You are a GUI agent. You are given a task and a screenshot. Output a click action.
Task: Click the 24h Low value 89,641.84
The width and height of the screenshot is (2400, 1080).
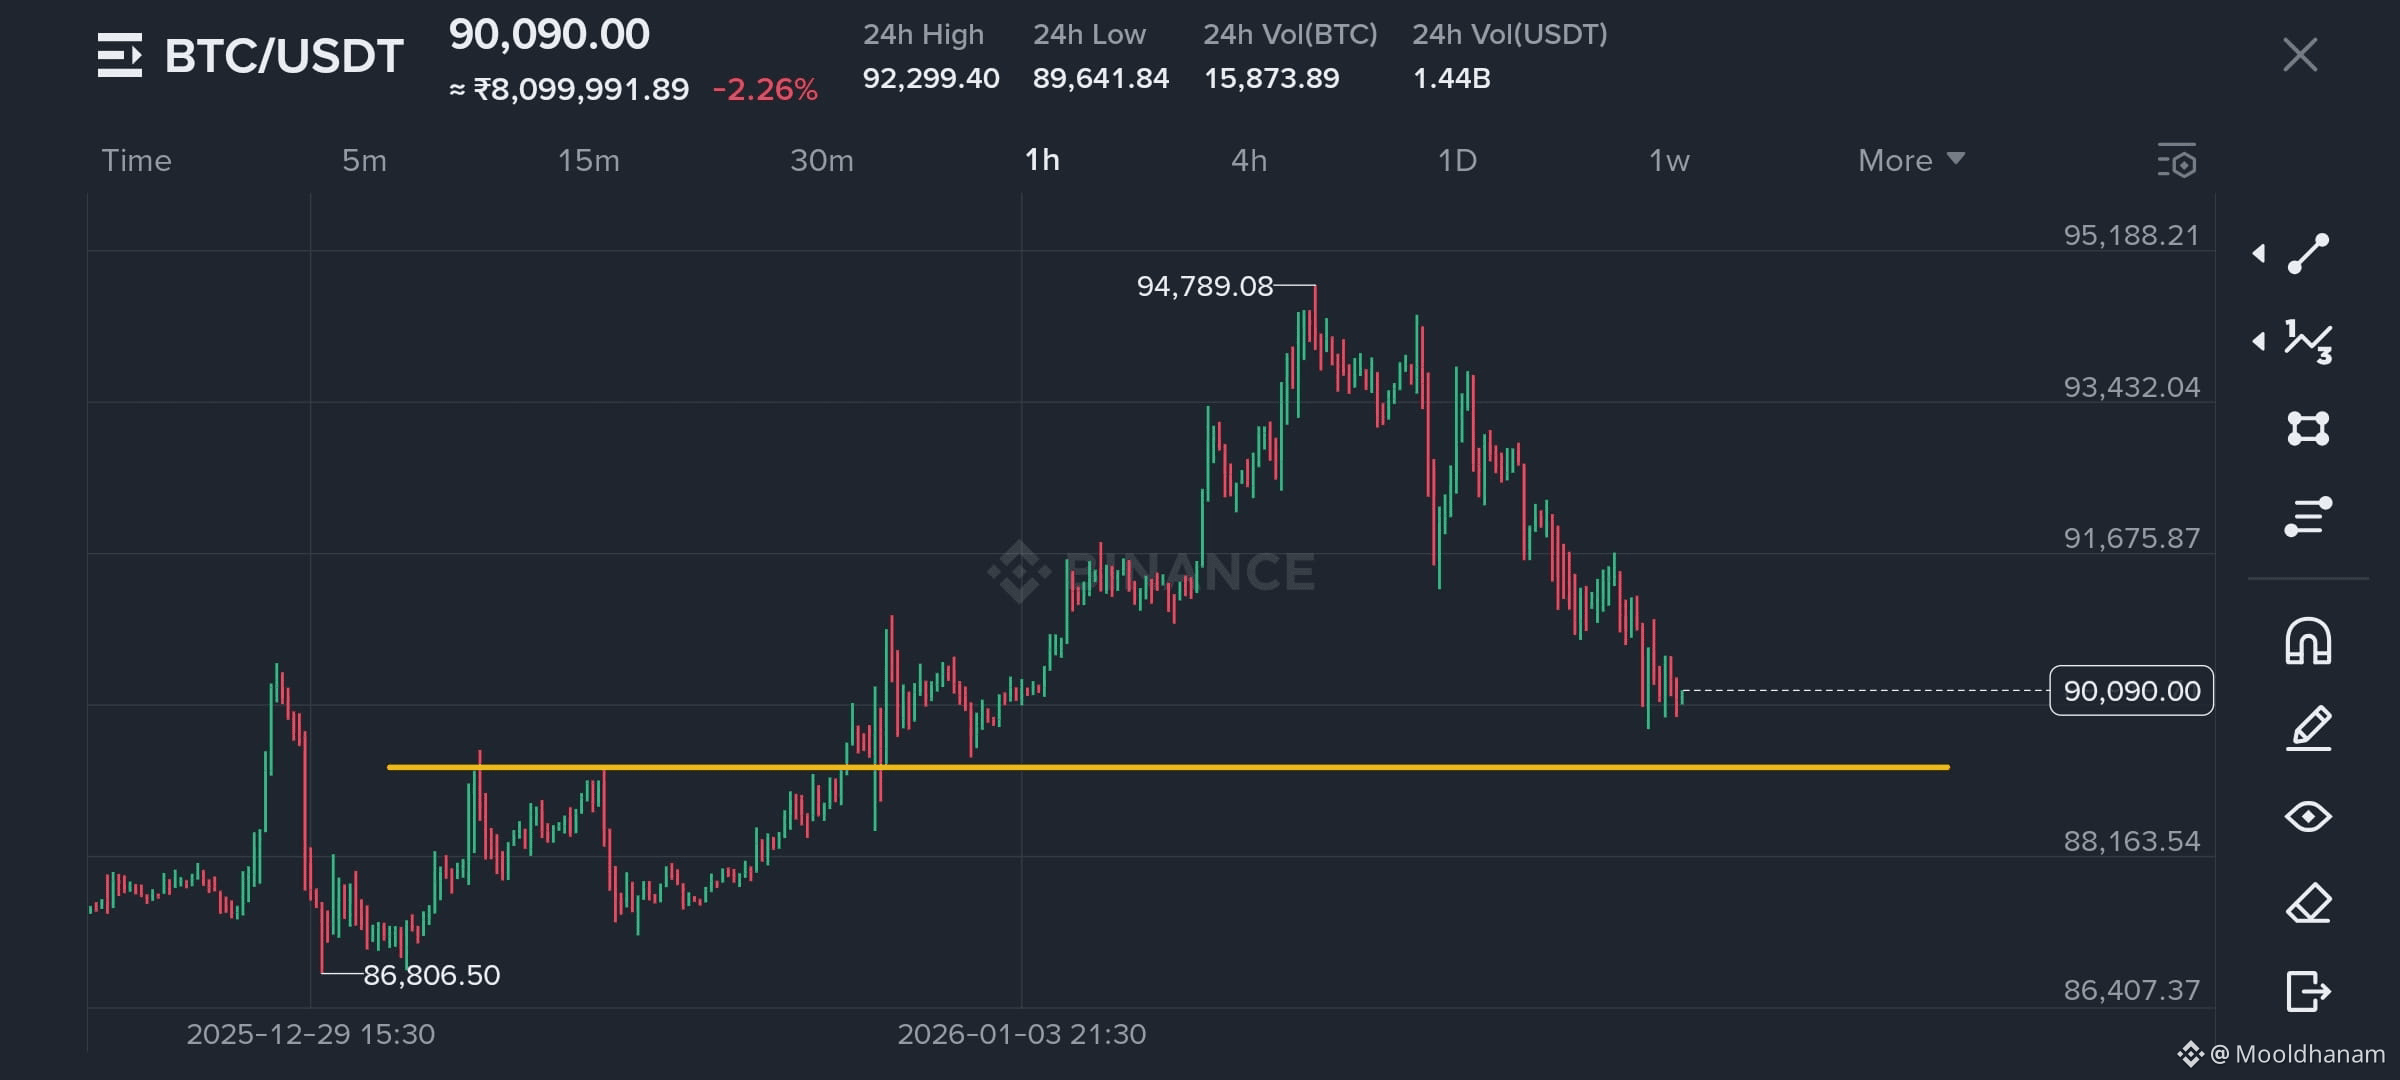coord(1101,78)
